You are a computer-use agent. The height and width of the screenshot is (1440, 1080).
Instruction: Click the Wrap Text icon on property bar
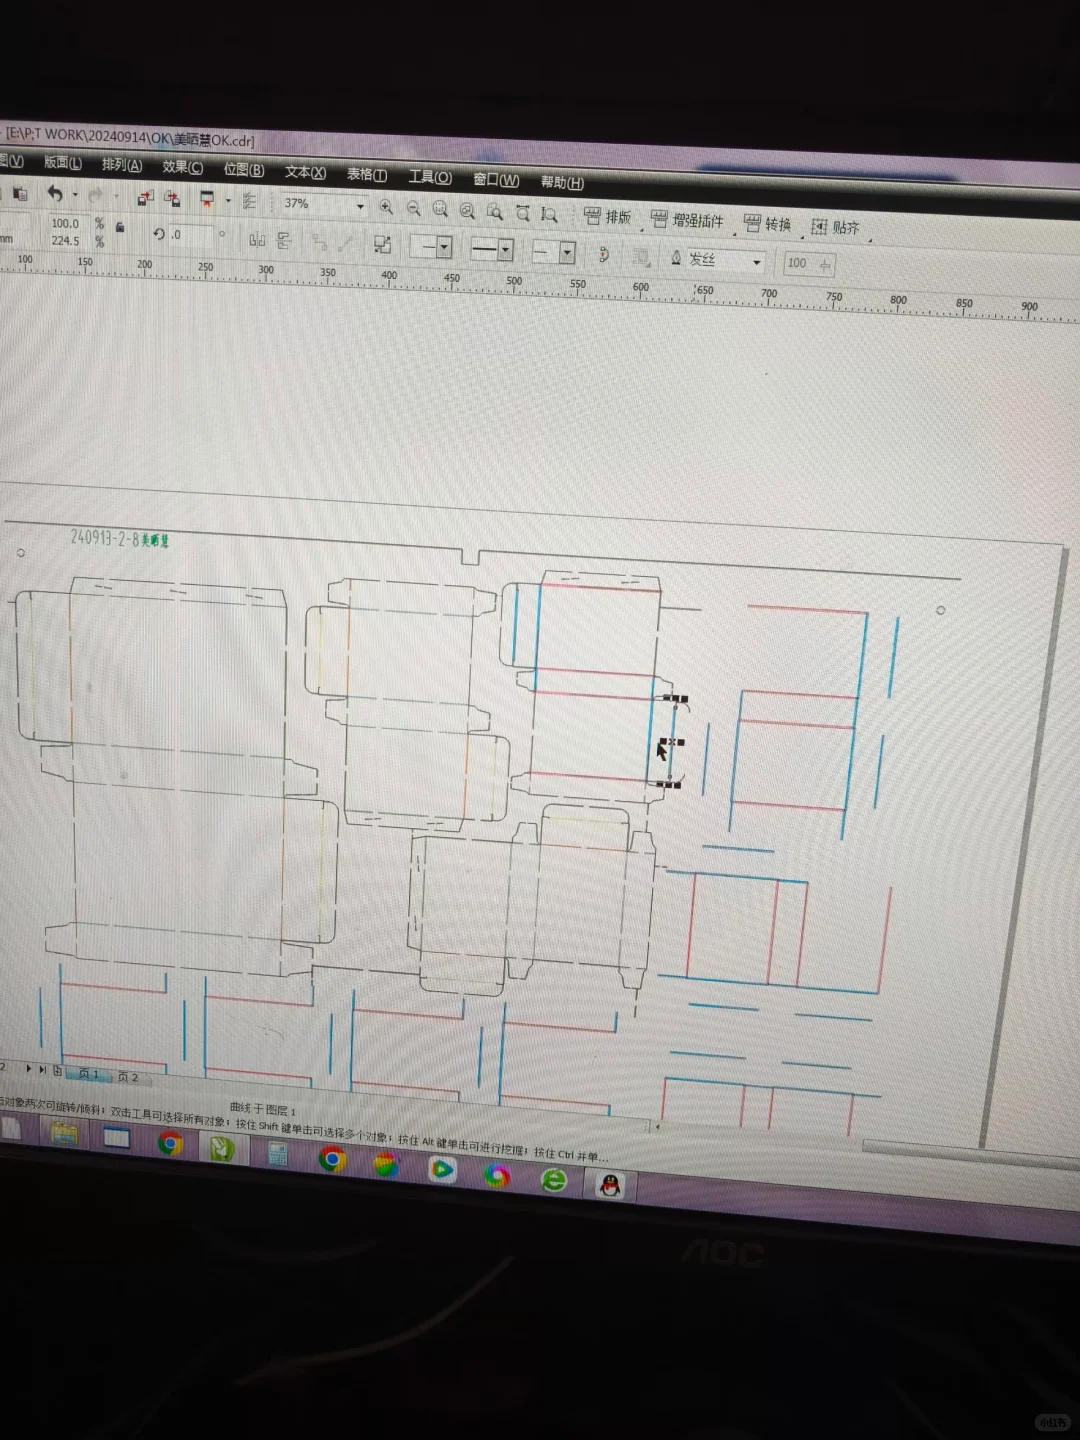click(x=641, y=257)
